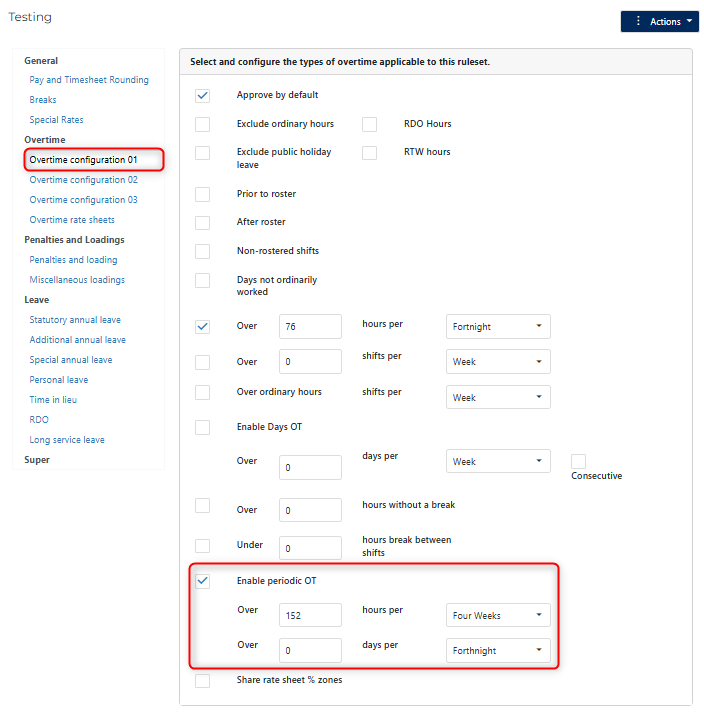Open Overtime rate sheets
The image size is (704, 718).
[72, 220]
